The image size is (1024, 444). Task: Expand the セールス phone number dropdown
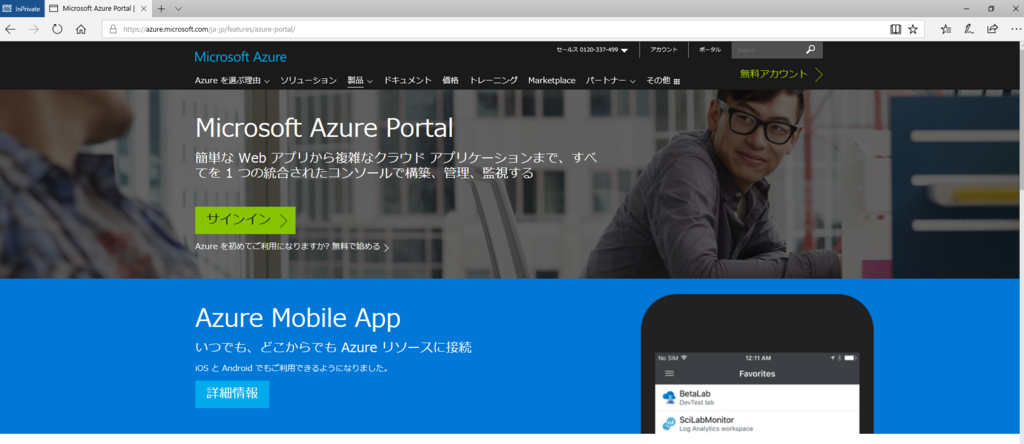(624, 50)
